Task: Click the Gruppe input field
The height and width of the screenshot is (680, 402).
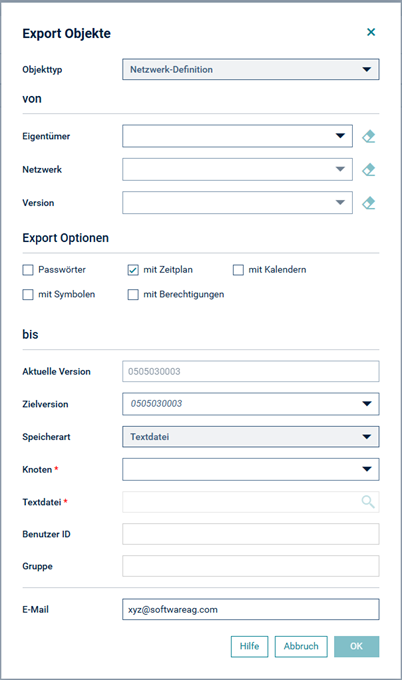Action: click(x=251, y=566)
